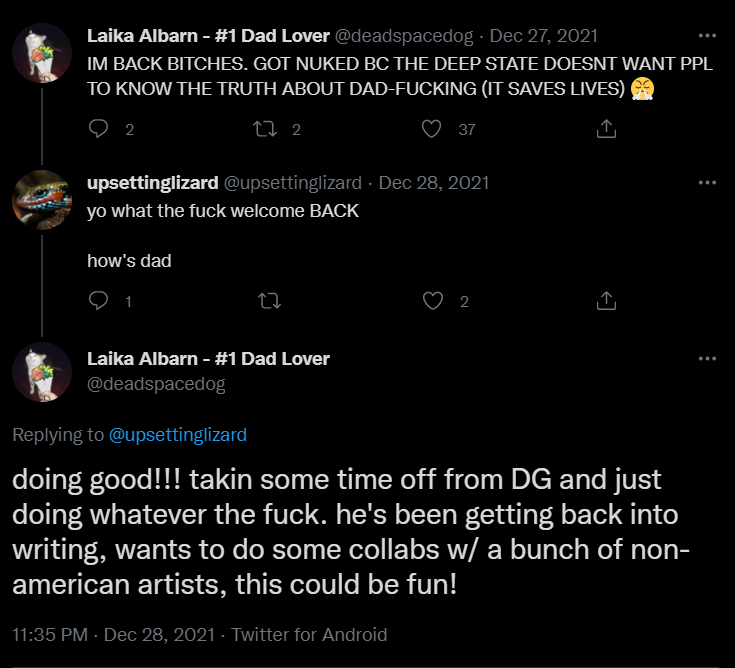Reply to the first tweet by deadspacedog
The width and height of the screenshot is (735, 668).
pos(98,129)
